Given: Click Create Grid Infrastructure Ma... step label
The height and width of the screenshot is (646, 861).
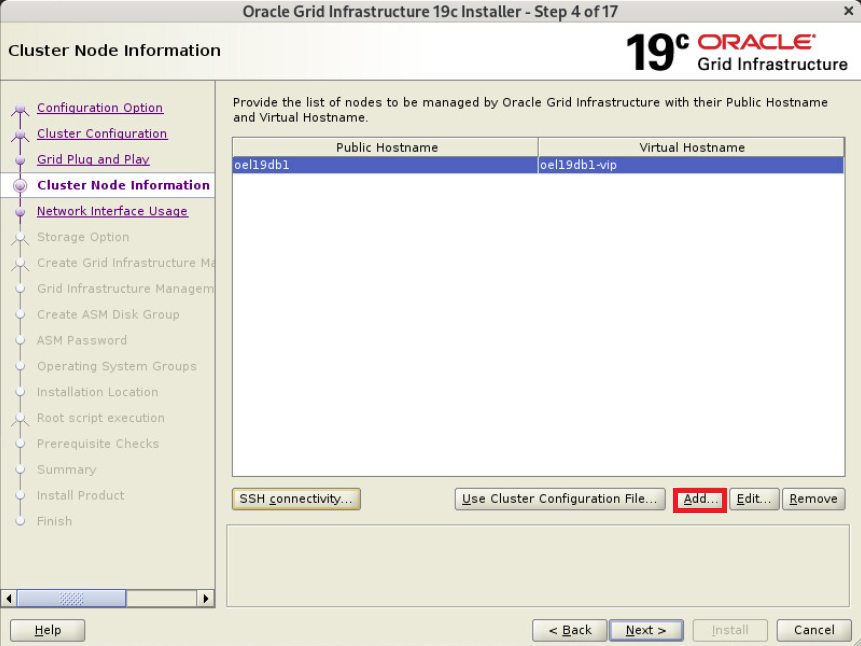Looking at the screenshot, I should point(126,263).
